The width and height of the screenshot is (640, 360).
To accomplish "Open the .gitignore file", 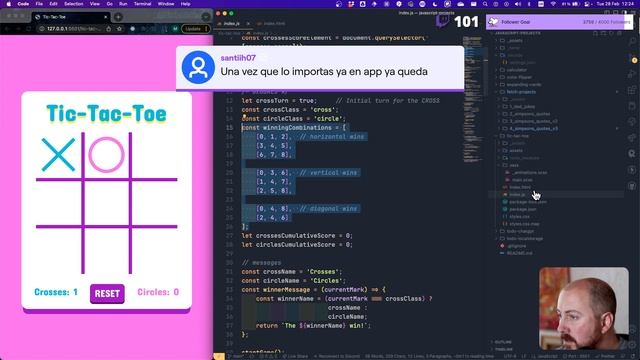I will 517,246.
